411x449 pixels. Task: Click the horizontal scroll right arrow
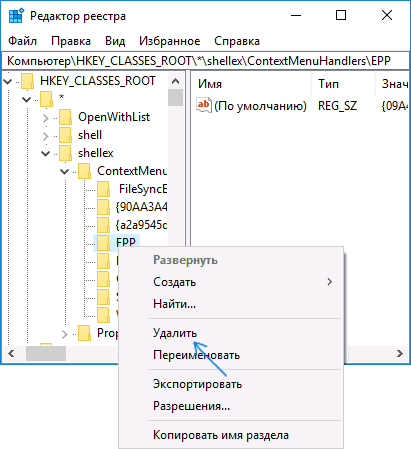[400, 353]
